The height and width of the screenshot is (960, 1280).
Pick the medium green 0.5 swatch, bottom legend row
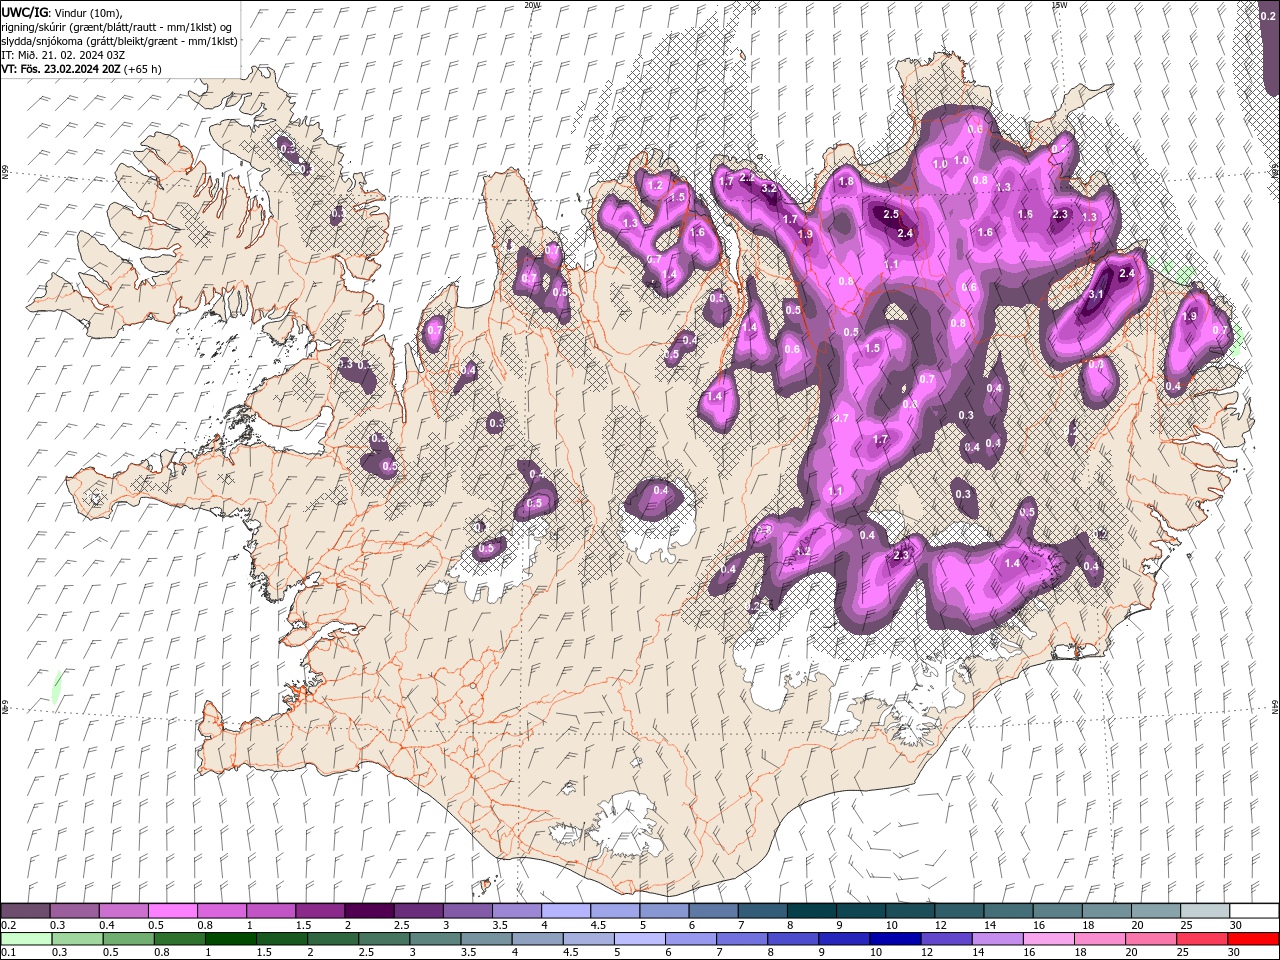pos(128,939)
